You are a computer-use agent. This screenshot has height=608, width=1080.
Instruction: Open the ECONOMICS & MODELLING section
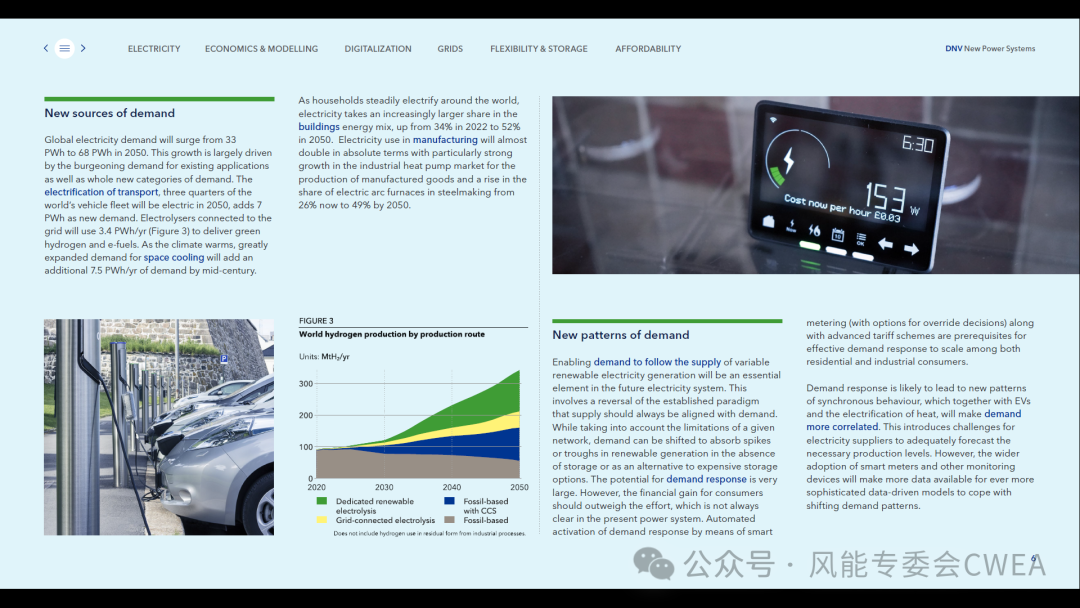pyautogui.click(x=262, y=49)
